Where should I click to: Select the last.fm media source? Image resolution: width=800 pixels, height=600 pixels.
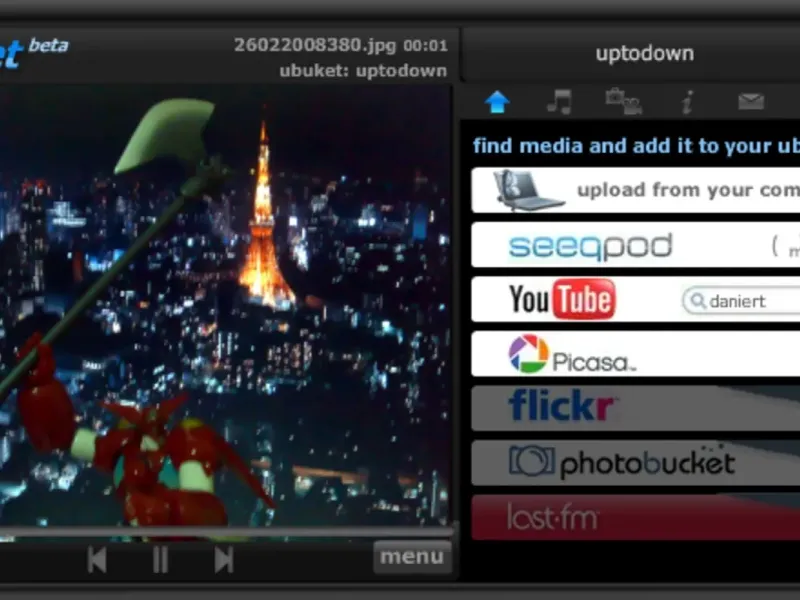636,517
